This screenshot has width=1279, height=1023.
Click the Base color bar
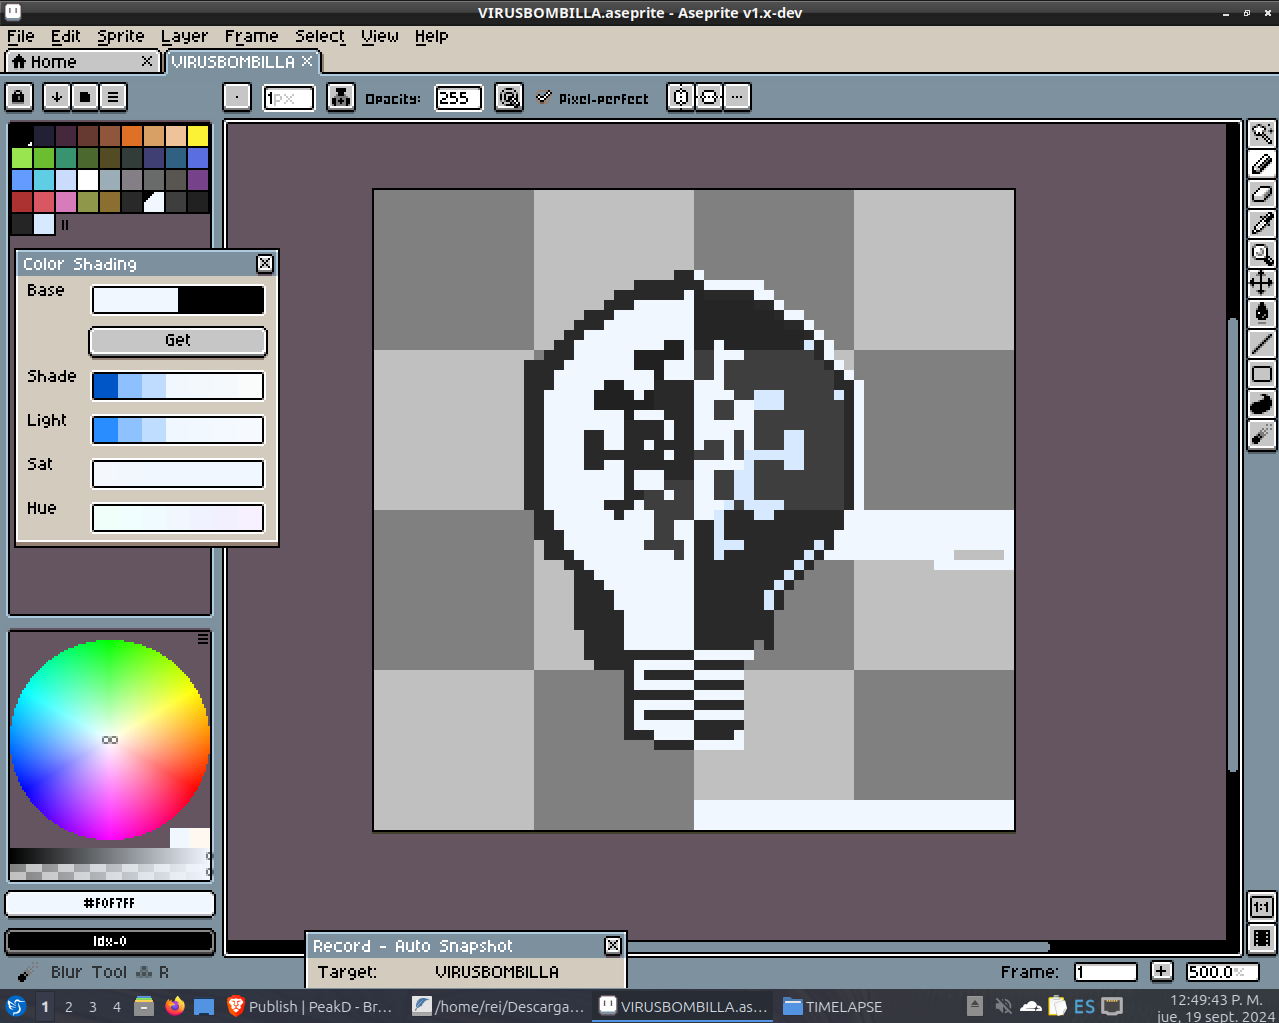pos(178,299)
